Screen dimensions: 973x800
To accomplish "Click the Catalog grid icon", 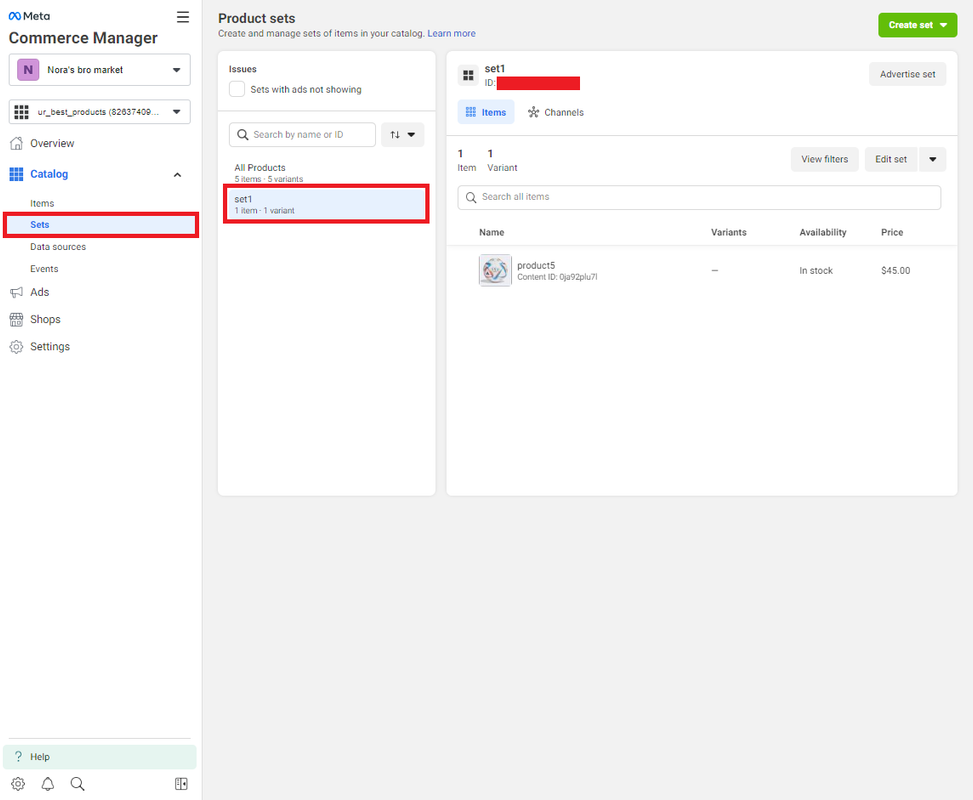I will [x=16, y=174].
